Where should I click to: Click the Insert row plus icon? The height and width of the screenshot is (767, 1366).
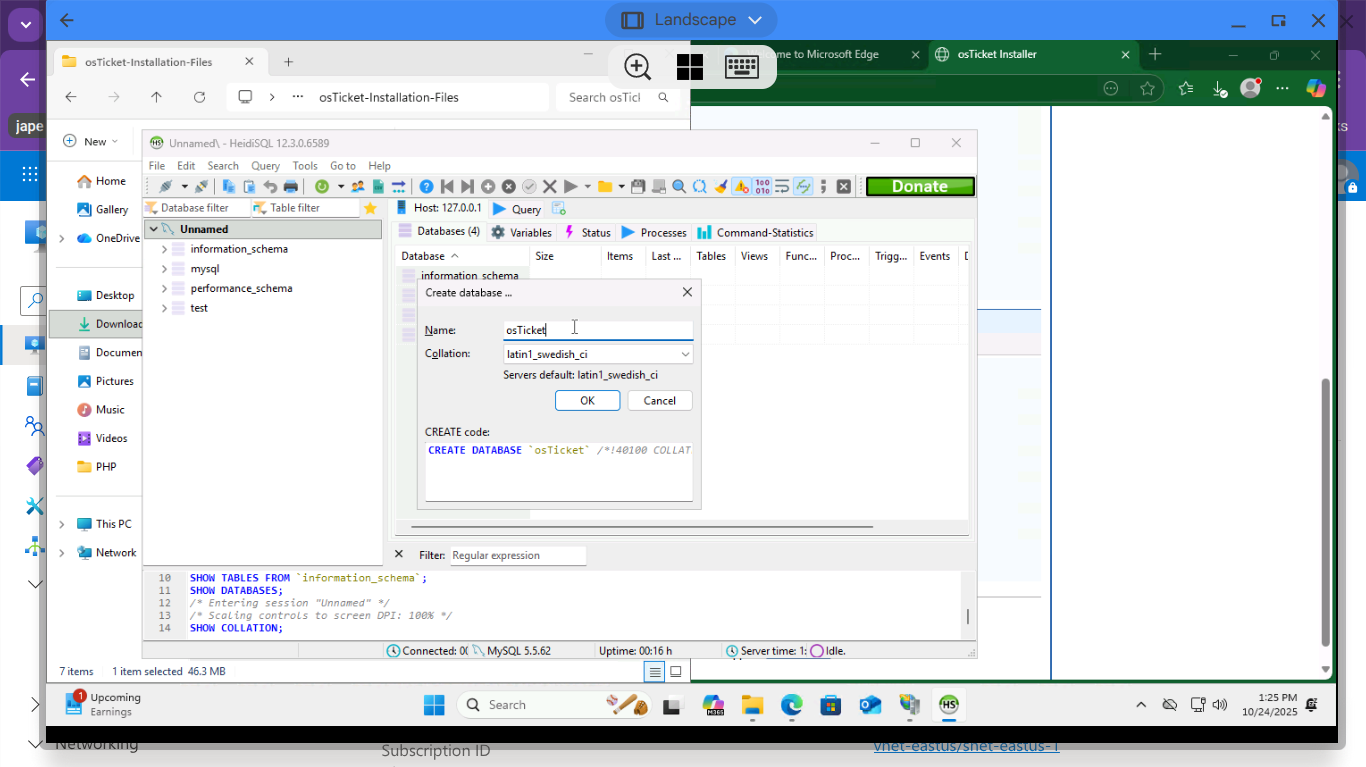point(488,186)
